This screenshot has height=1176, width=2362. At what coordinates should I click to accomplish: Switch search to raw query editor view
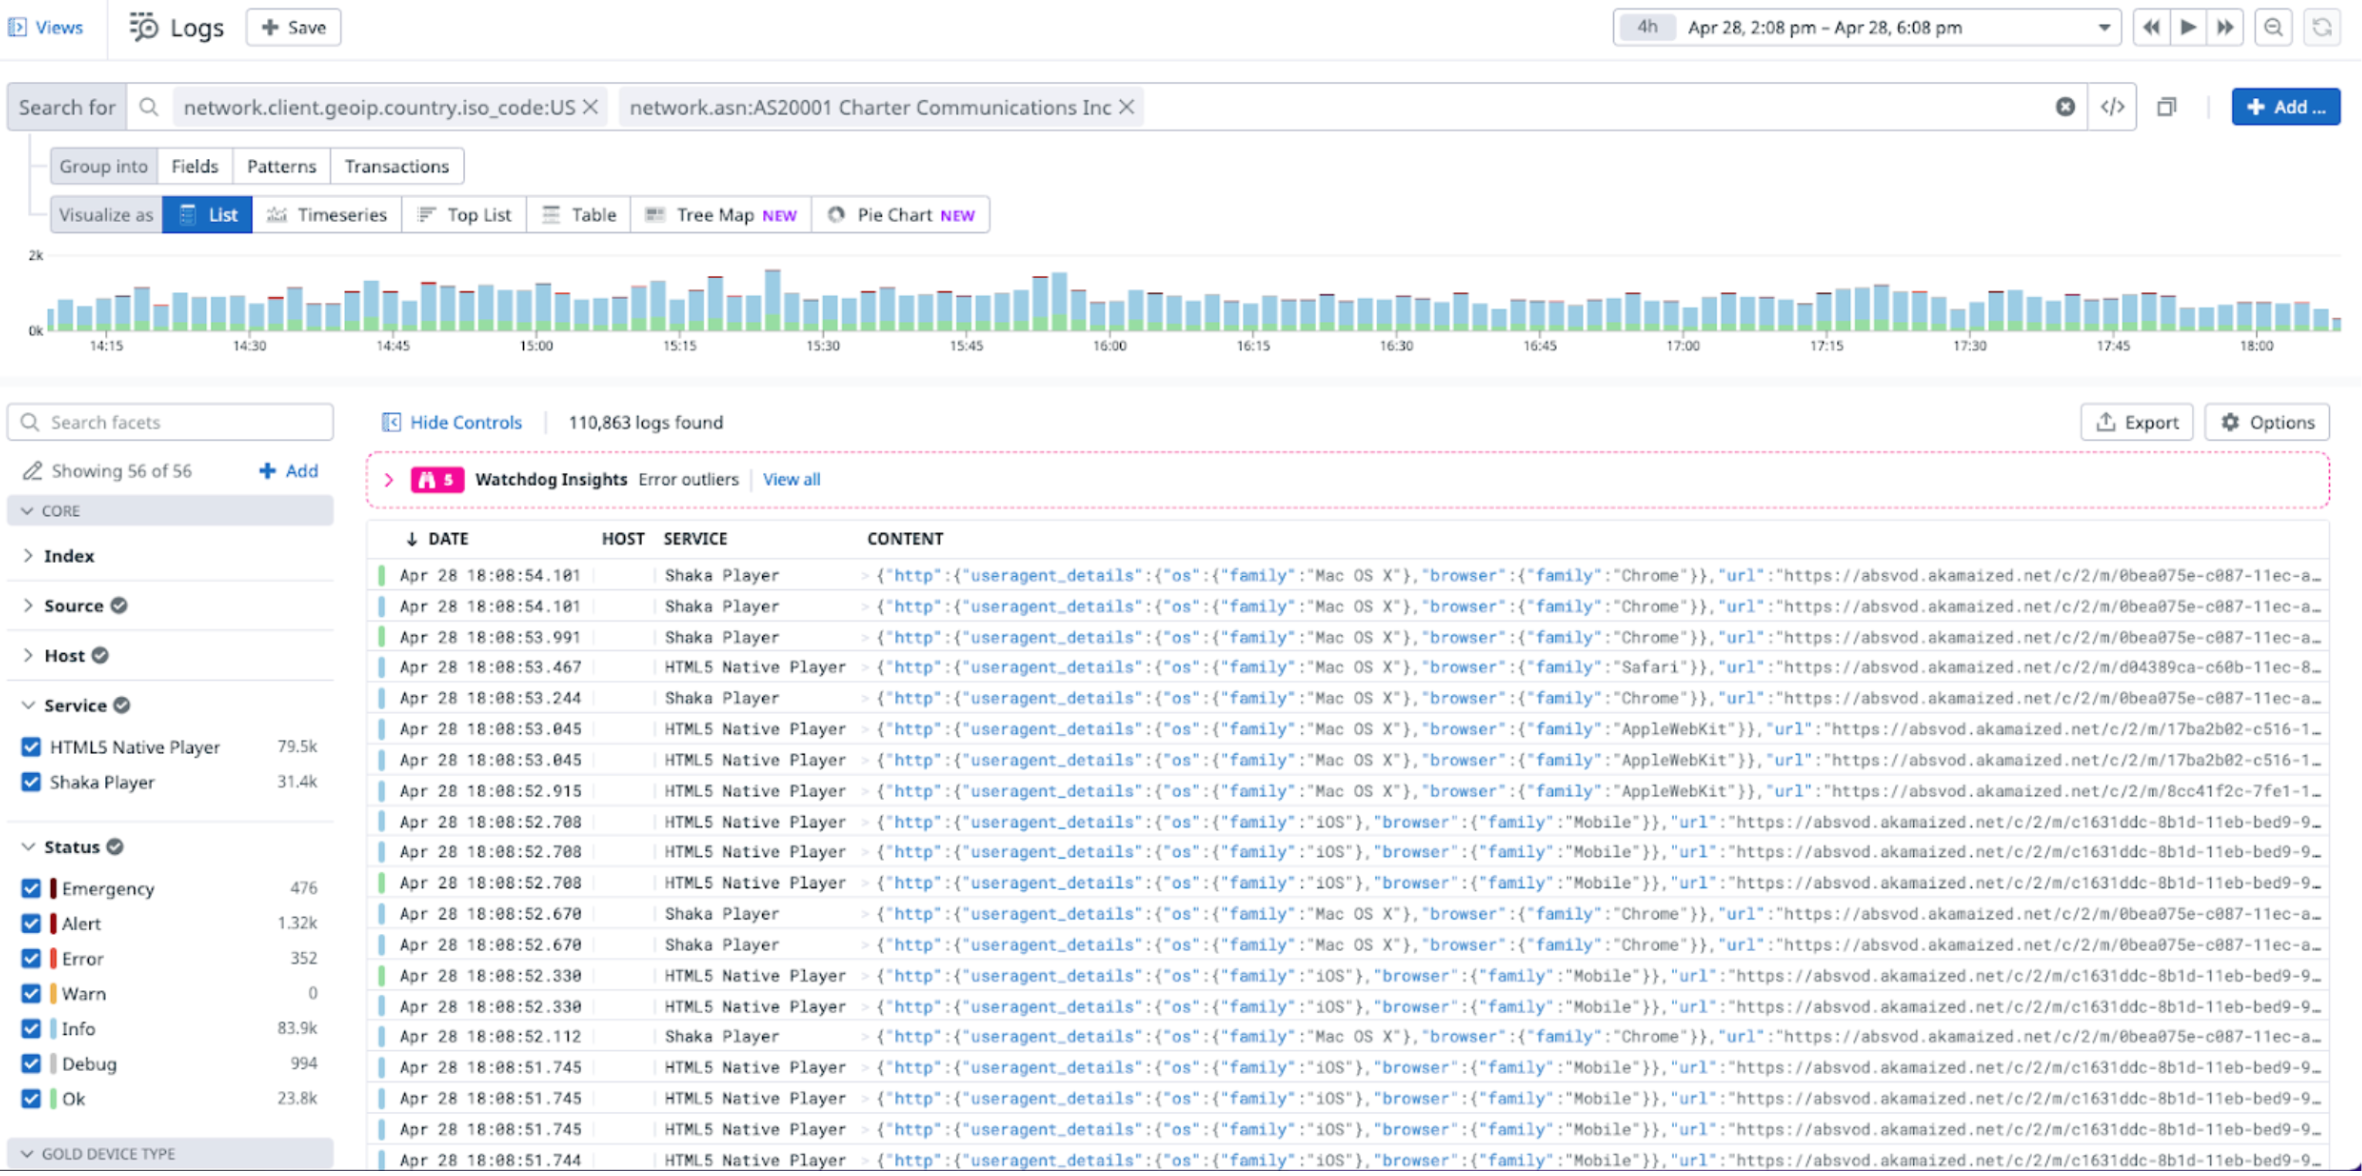[x=2112, y=106]
